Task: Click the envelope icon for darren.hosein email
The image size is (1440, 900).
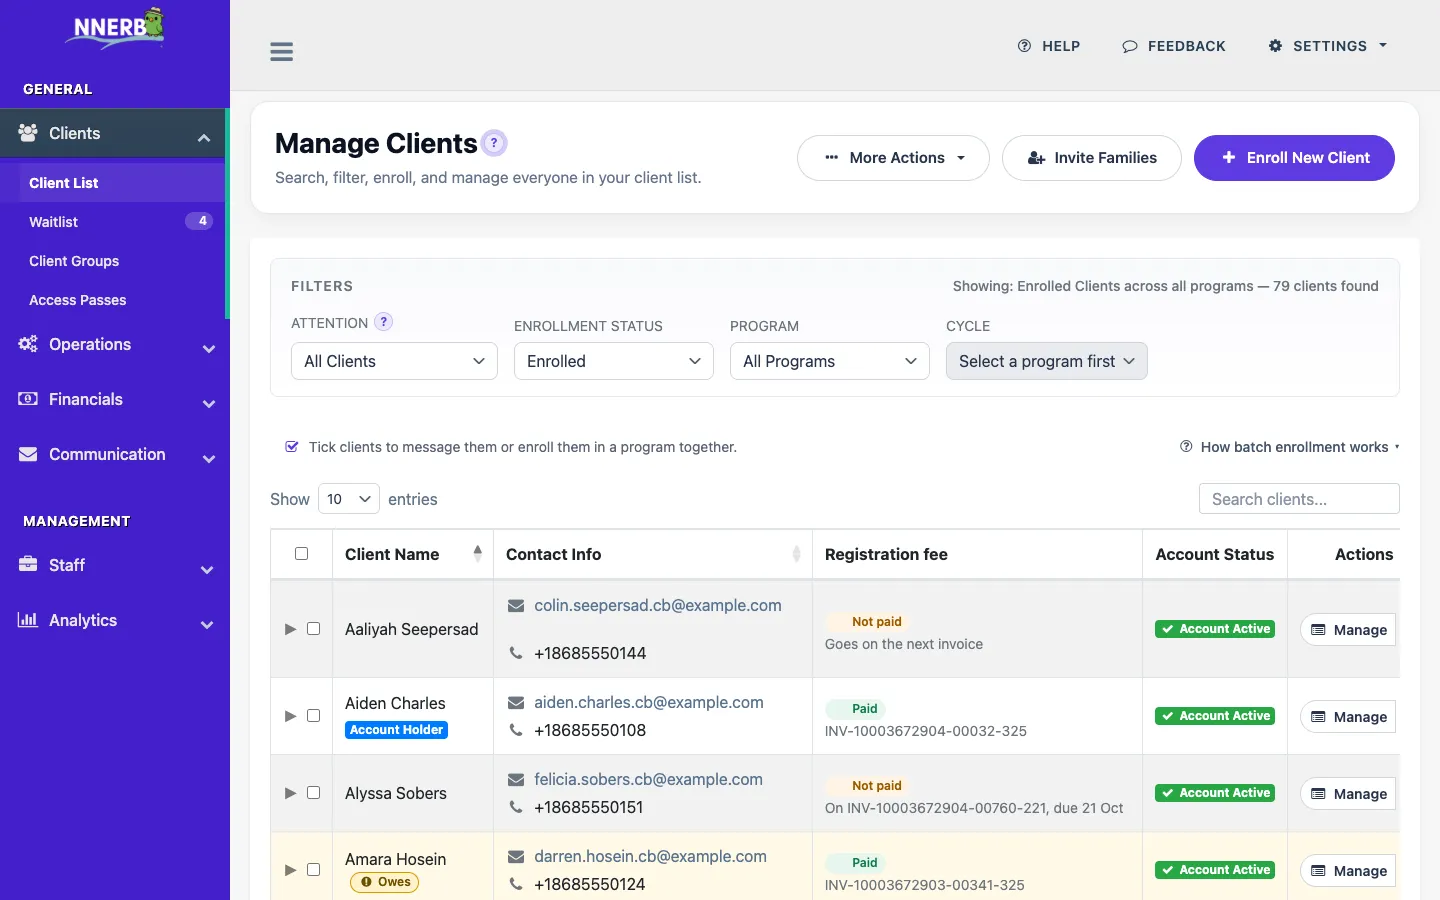Action: 516,857
